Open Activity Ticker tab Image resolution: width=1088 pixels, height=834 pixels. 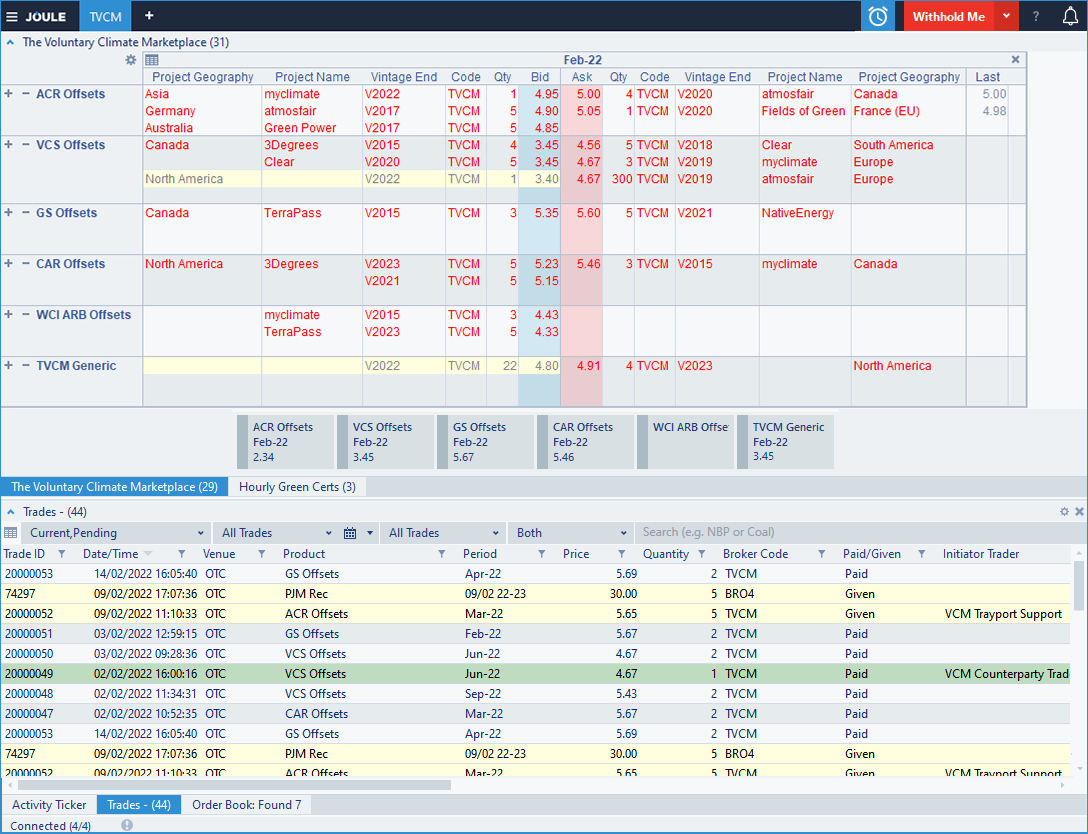(x=49, y=804)
